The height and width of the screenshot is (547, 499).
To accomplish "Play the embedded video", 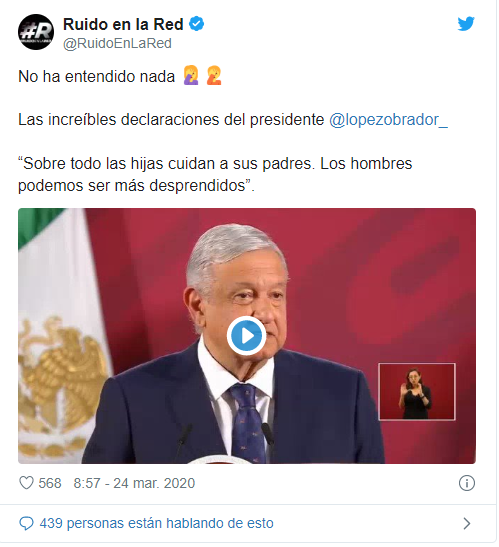I will click(247, 336).
